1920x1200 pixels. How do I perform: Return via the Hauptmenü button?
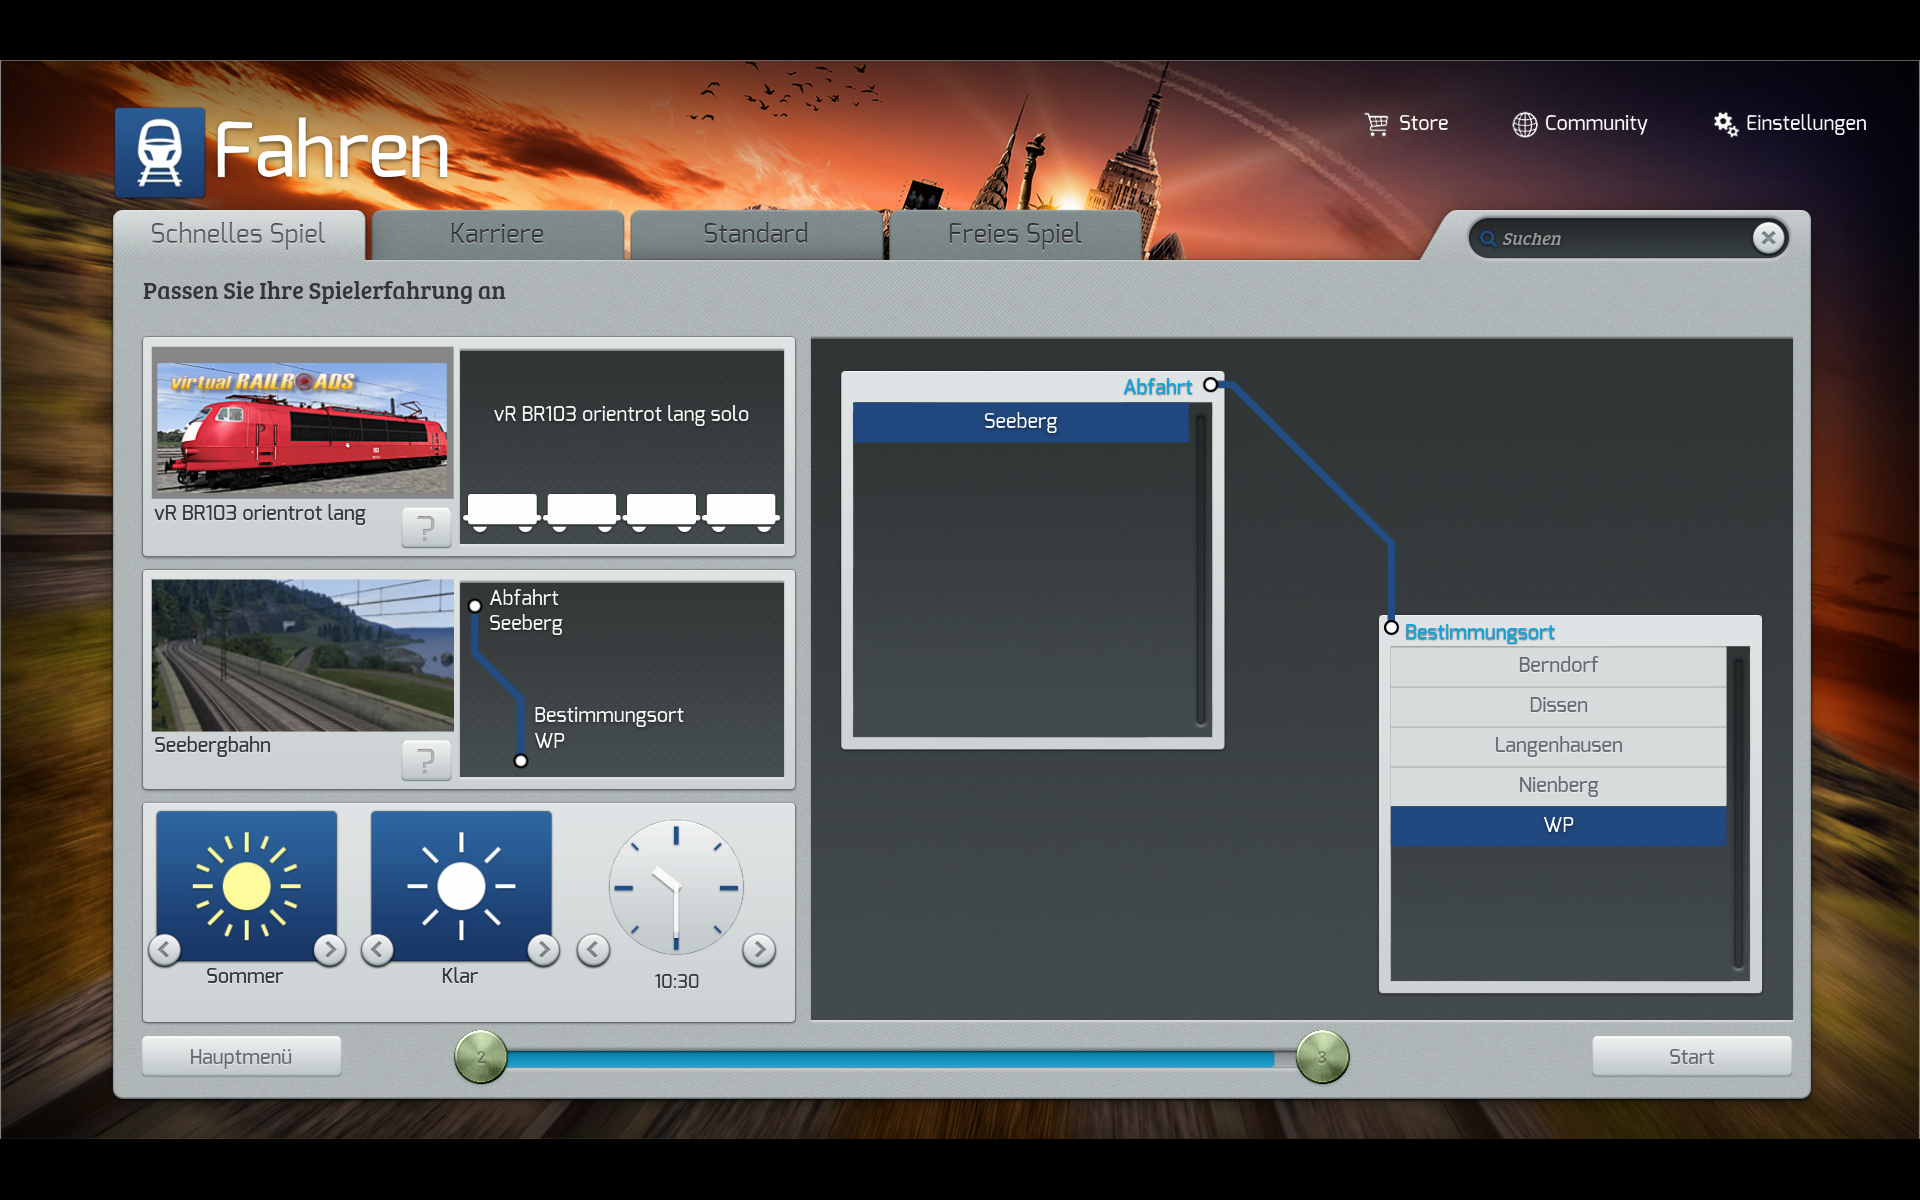(241, 1056)
